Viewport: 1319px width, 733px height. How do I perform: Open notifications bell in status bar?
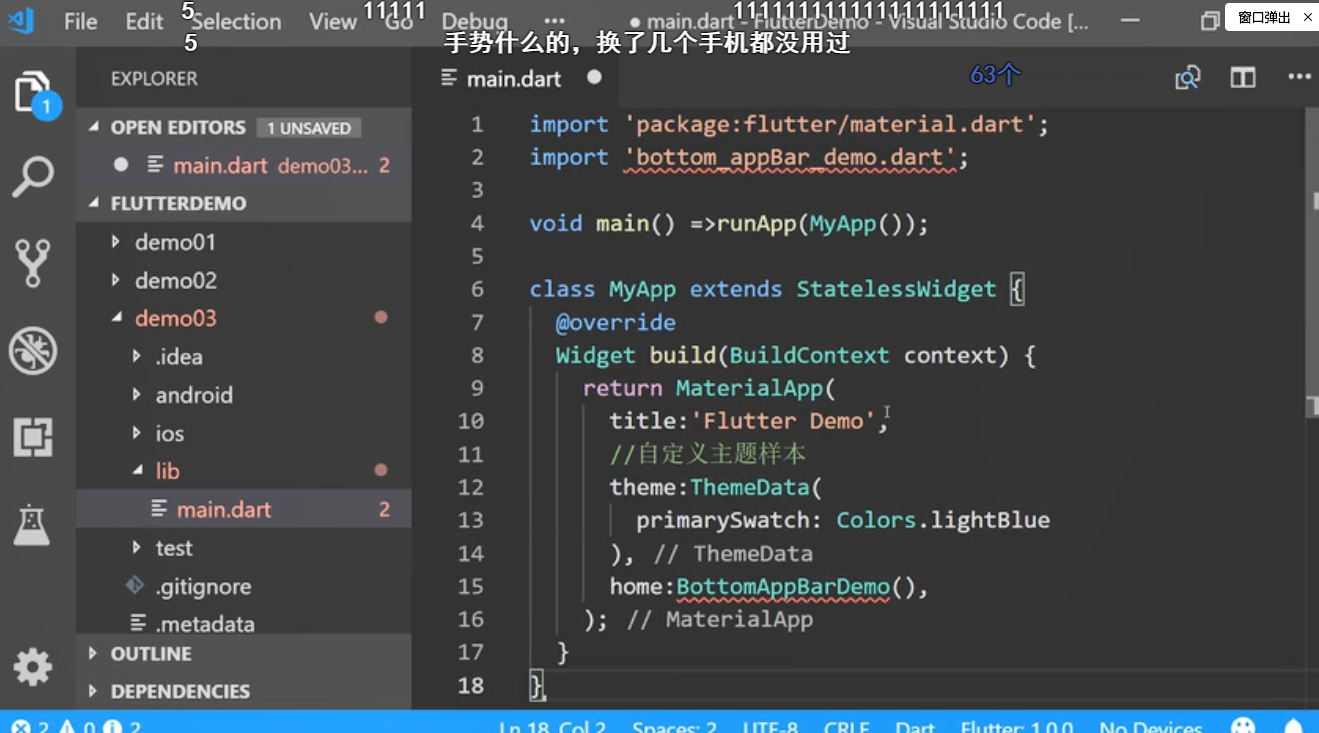[1294, 727]
